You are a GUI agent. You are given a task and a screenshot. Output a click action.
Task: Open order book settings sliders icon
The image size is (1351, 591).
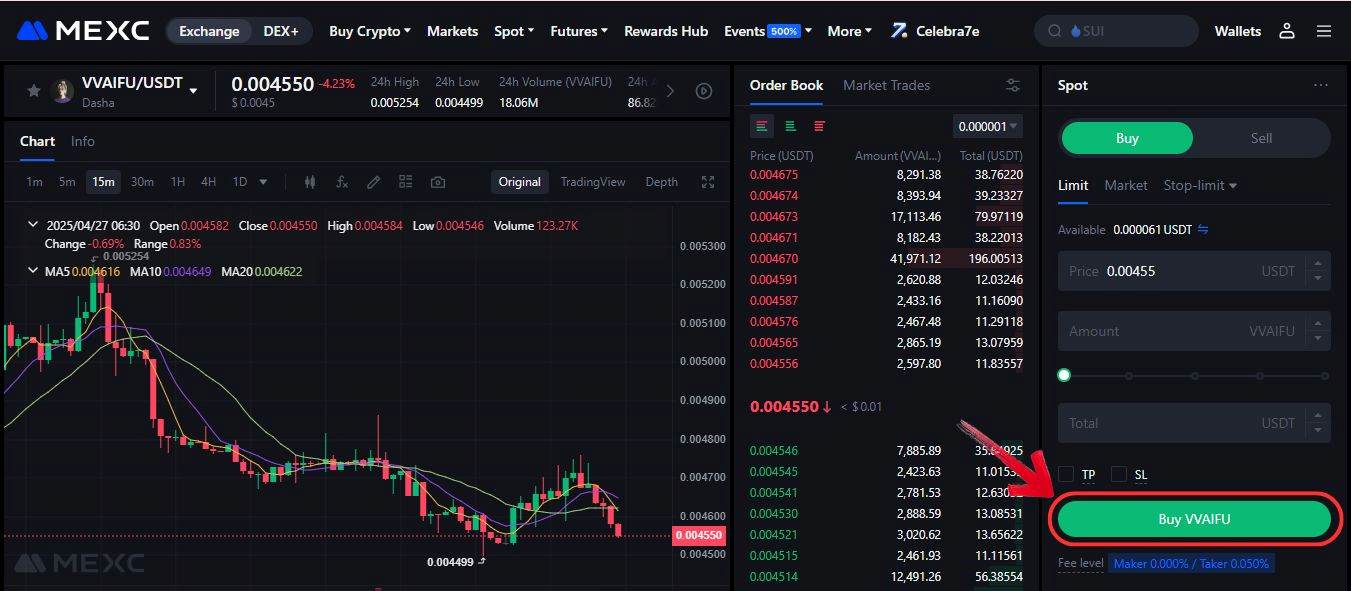(1013, 85)
